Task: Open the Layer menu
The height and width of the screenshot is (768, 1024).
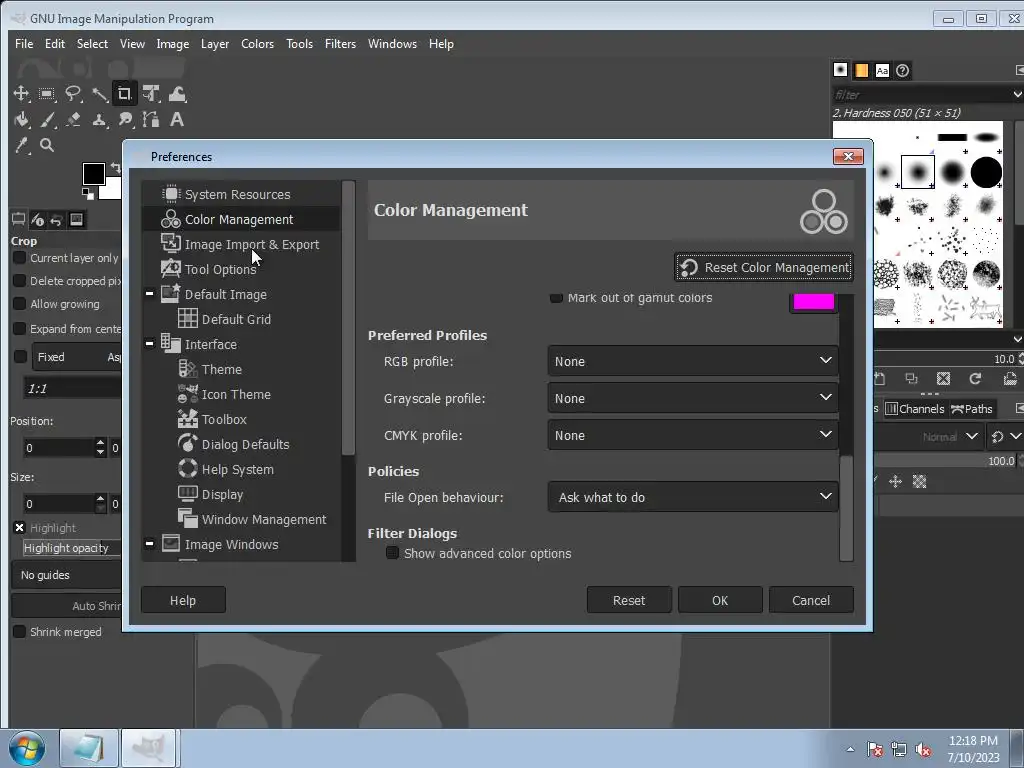Action: pos(215,44)
